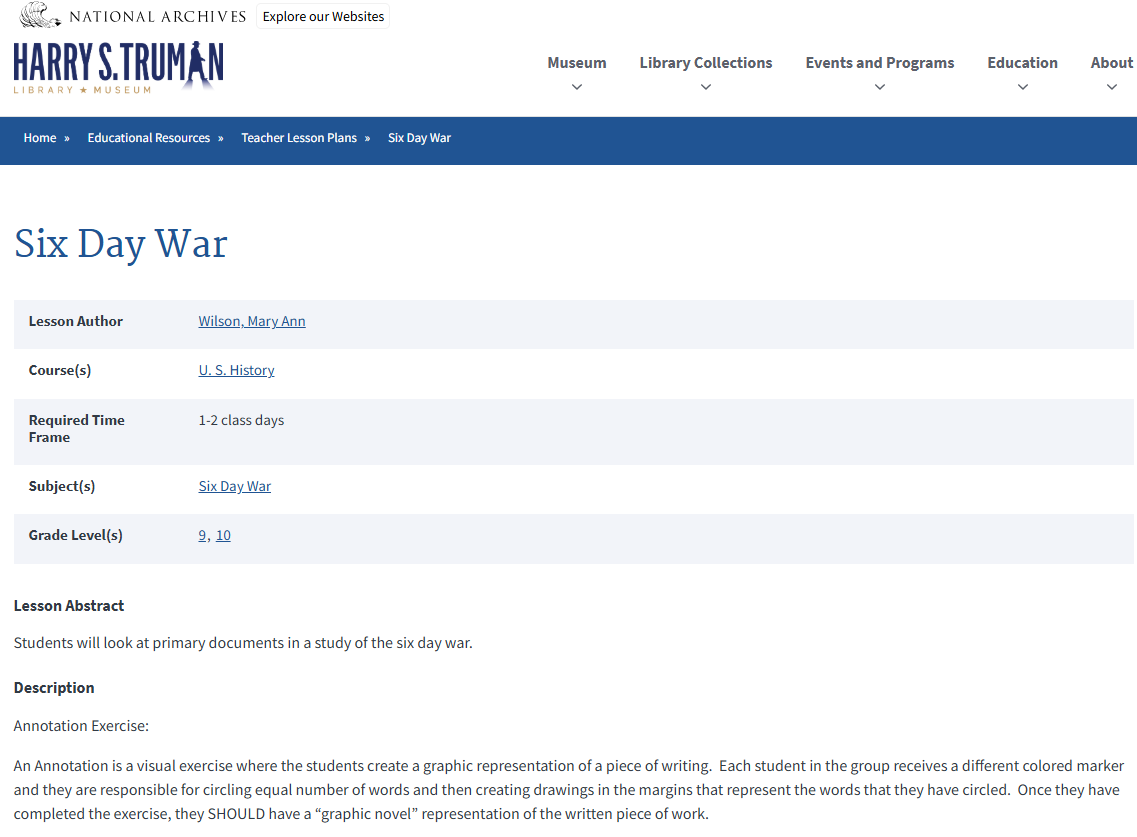The image size is (1137, 837).
Task: Open Educational Resources from breadcrumb
Action: tap(148, 137)
